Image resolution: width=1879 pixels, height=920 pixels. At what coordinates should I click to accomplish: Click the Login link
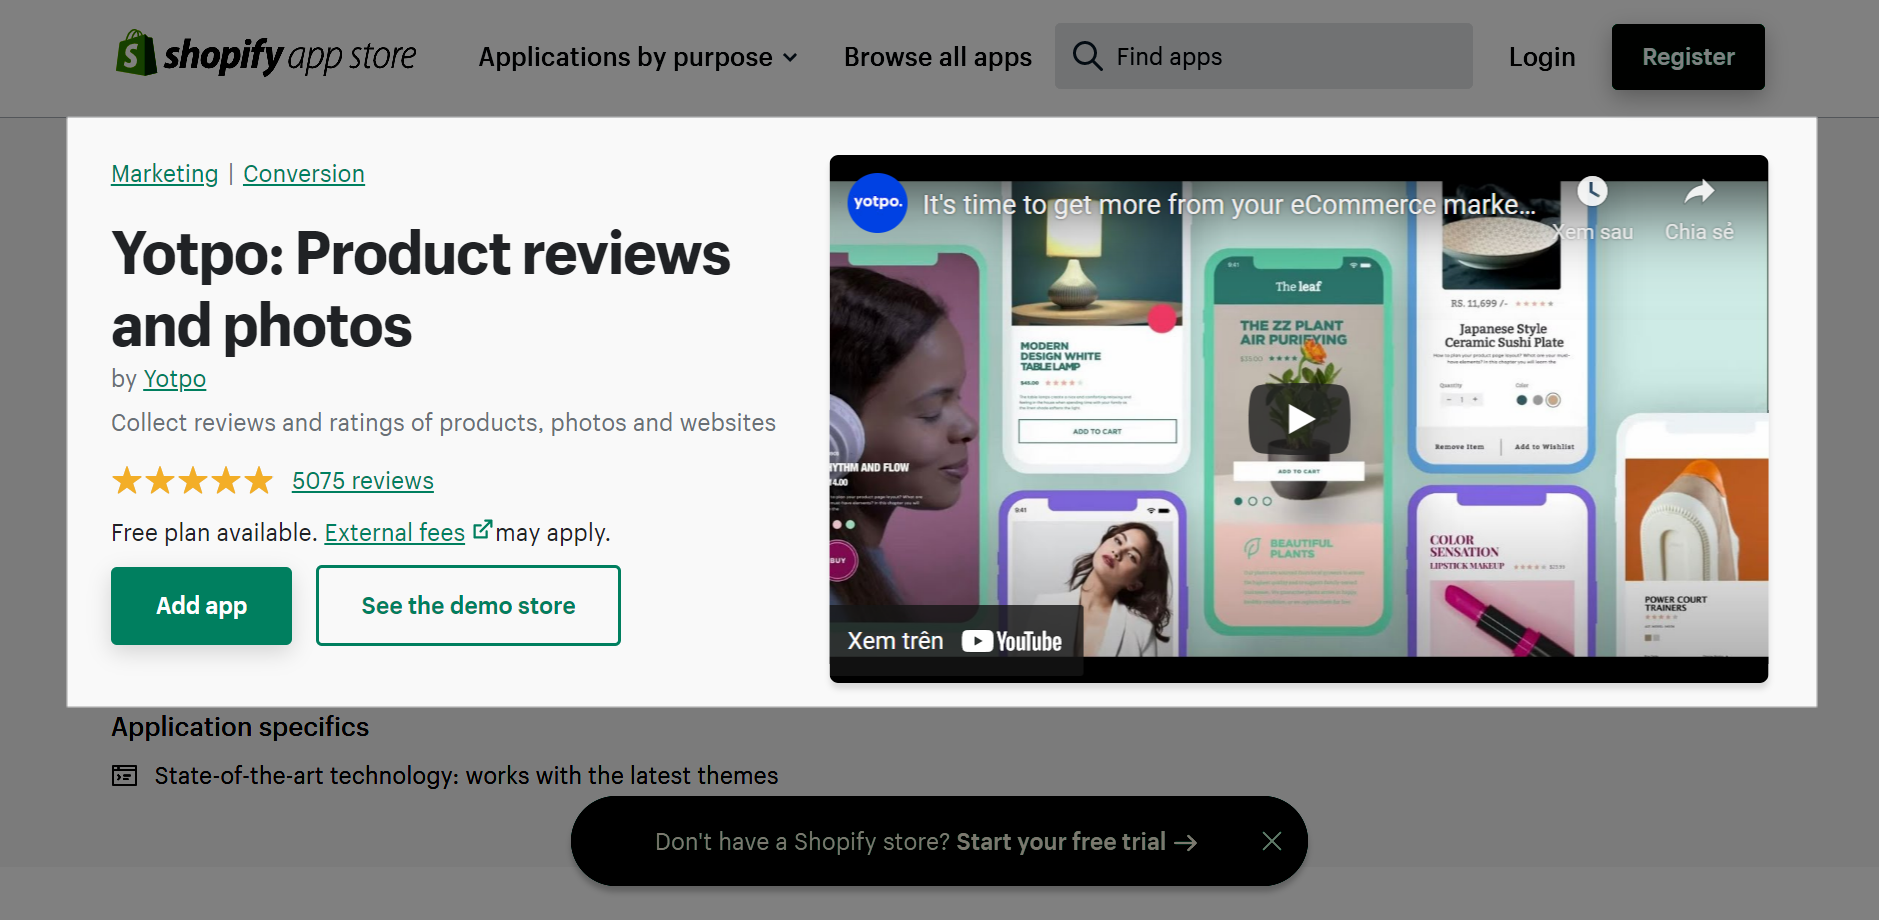click(x=1541, y=57)
